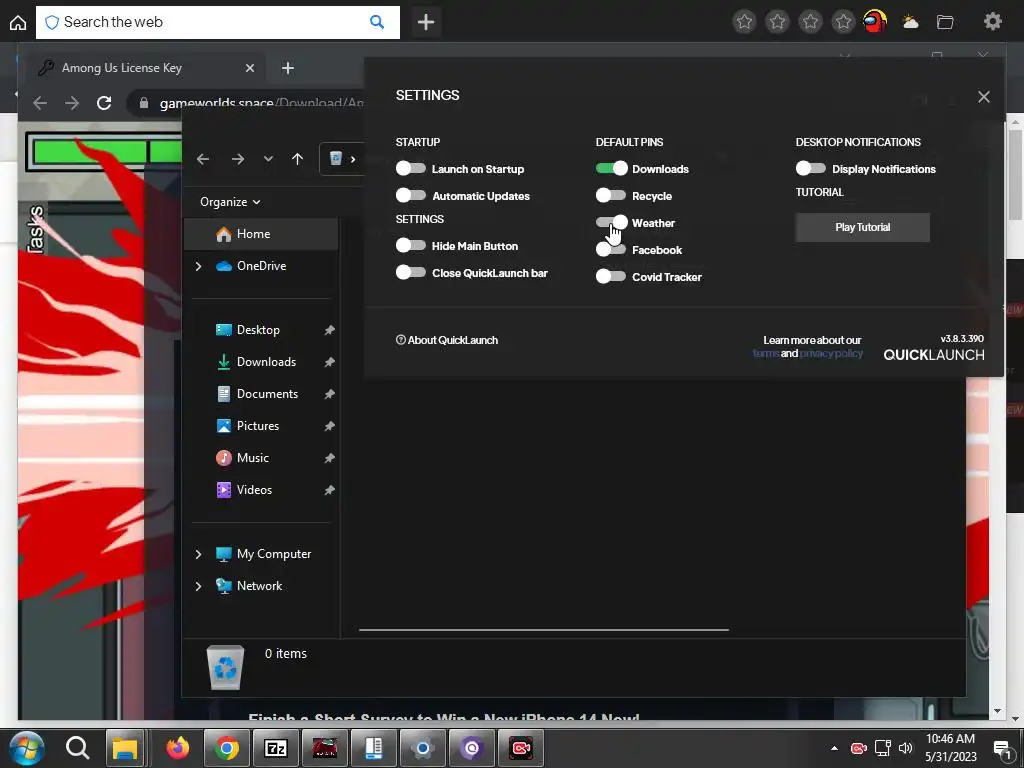
Task: Unpin Desktop using its pin icon
Action: pos(329,330)
